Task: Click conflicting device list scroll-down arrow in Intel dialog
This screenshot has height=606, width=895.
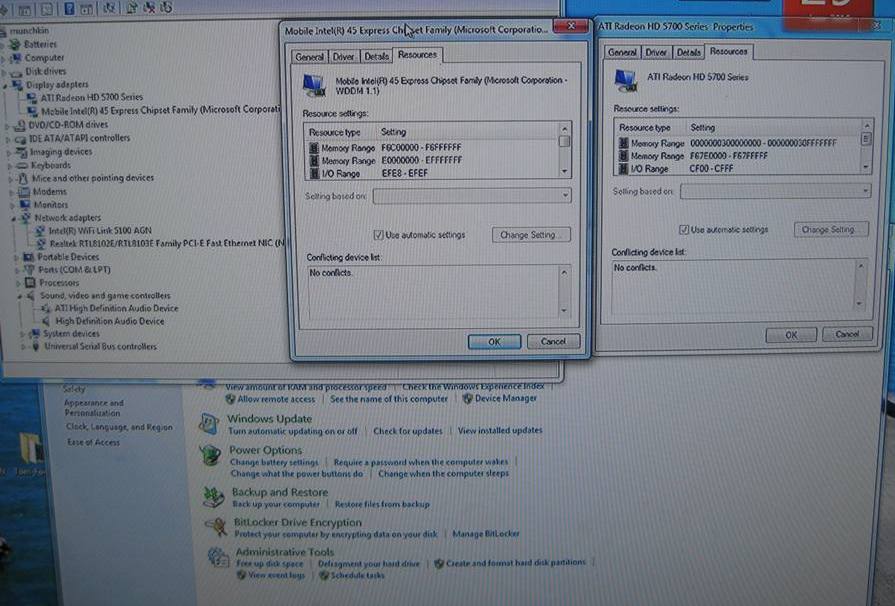Action: [x=564, y=311]
